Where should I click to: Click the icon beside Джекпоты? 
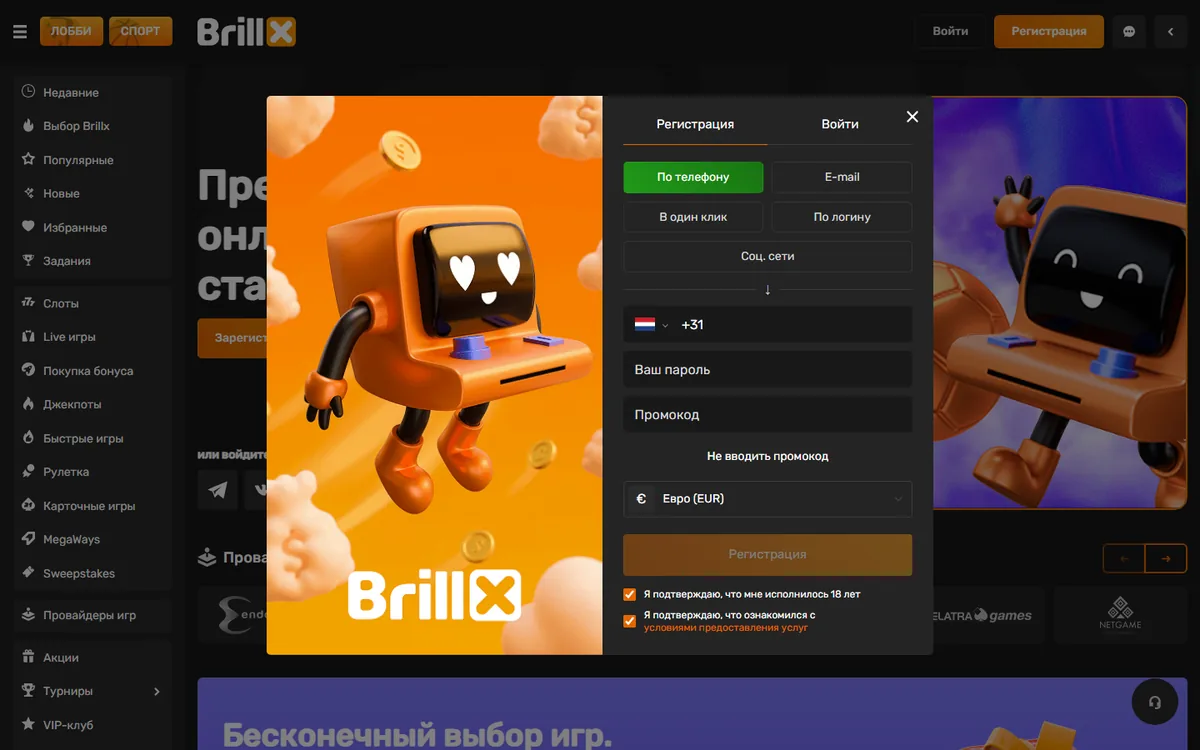[28, 404]
